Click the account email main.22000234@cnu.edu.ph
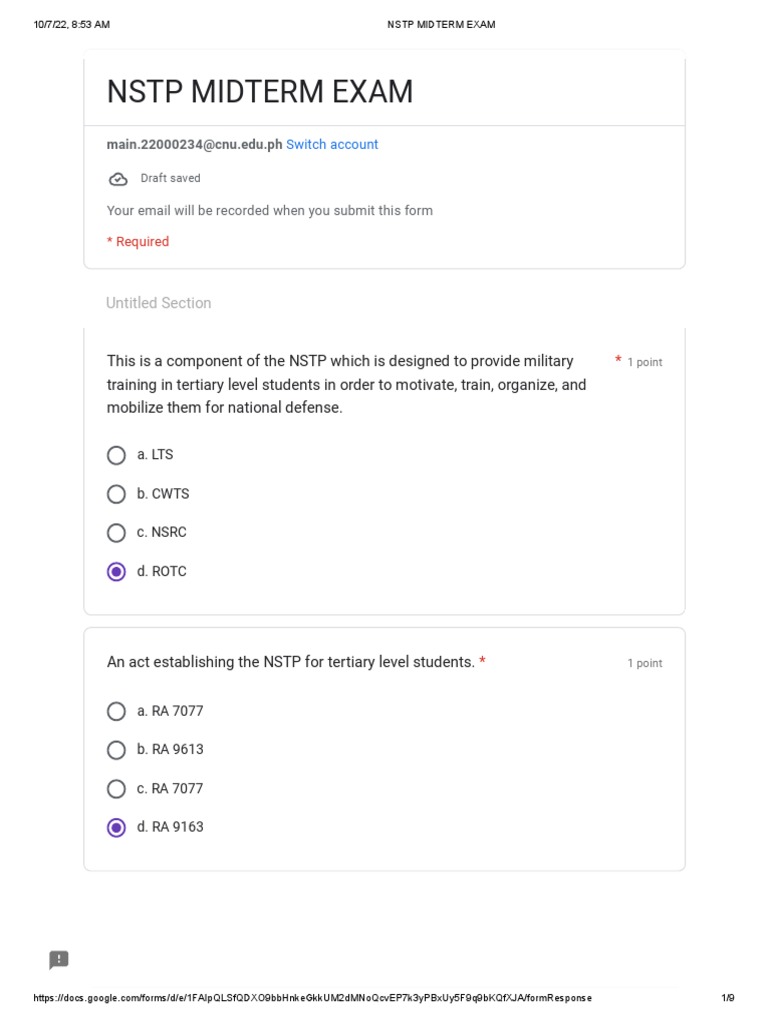The width and height of the screenshot is (768, 1024). click(194, 145)
